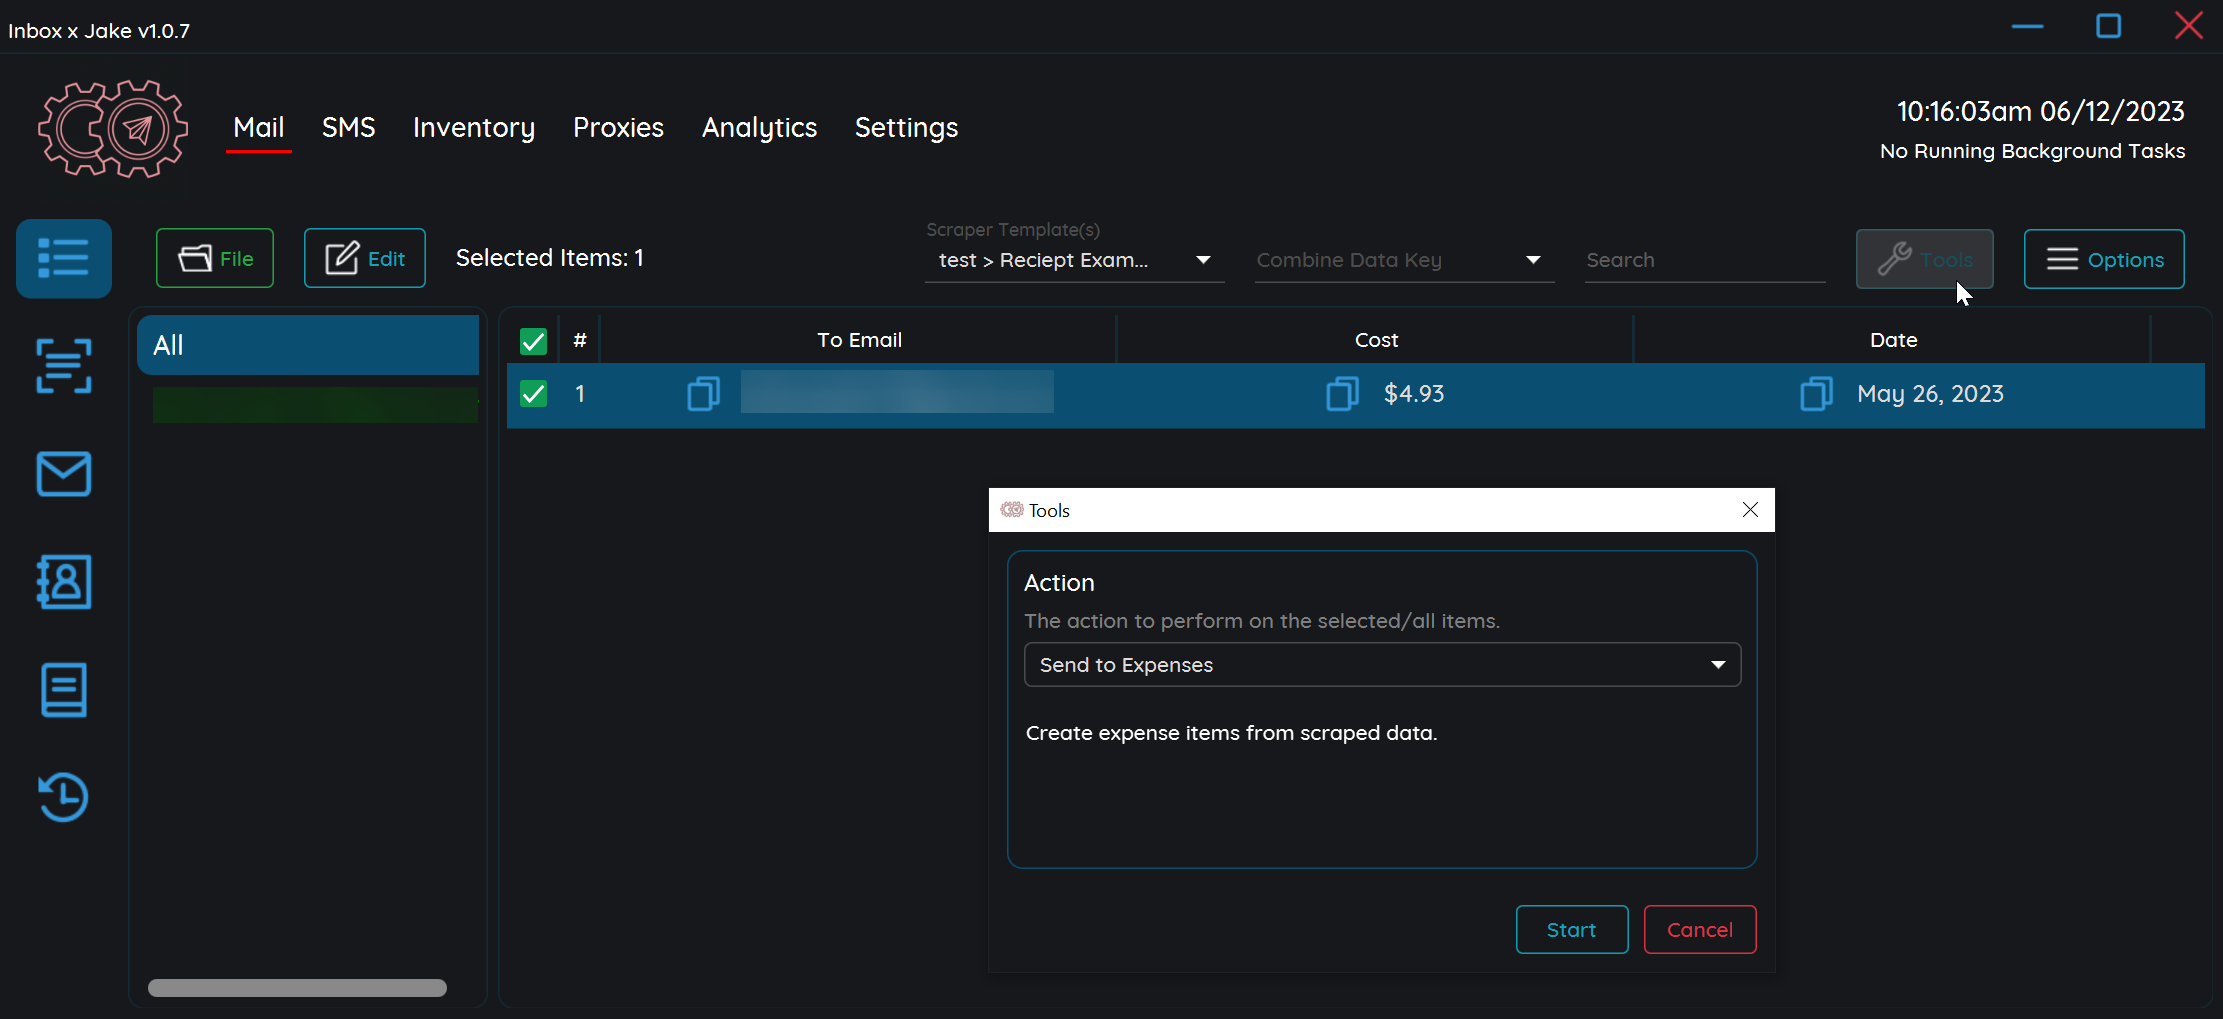2223x1019 pixels.
Task: Open the logs book icon in sidebar
Action: pos(63,690)
